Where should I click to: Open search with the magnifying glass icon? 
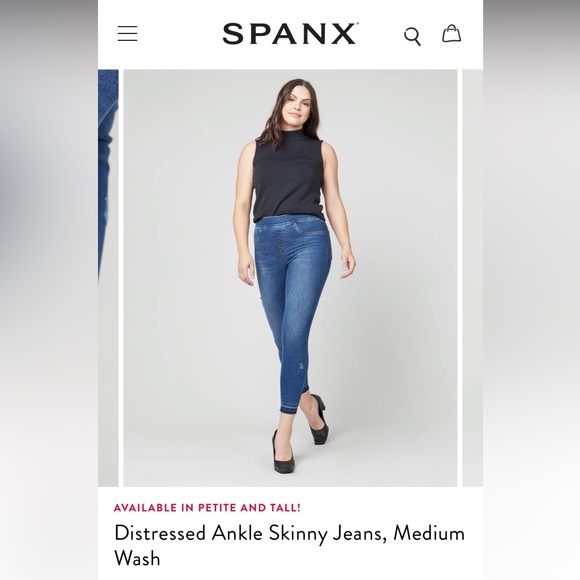click(412, 36)
